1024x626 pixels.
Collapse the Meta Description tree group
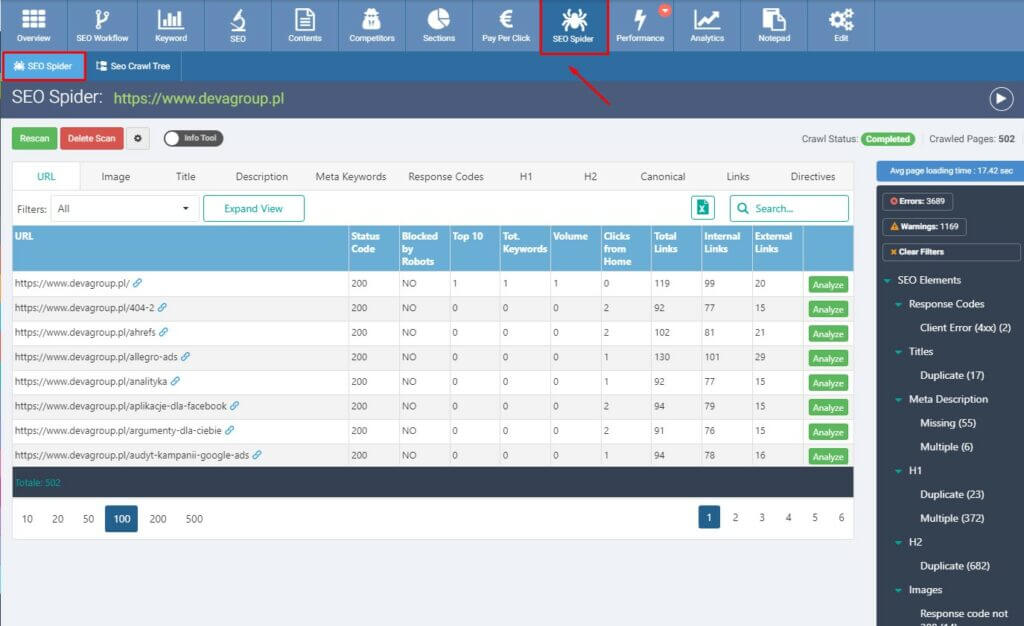click(900, 399)
